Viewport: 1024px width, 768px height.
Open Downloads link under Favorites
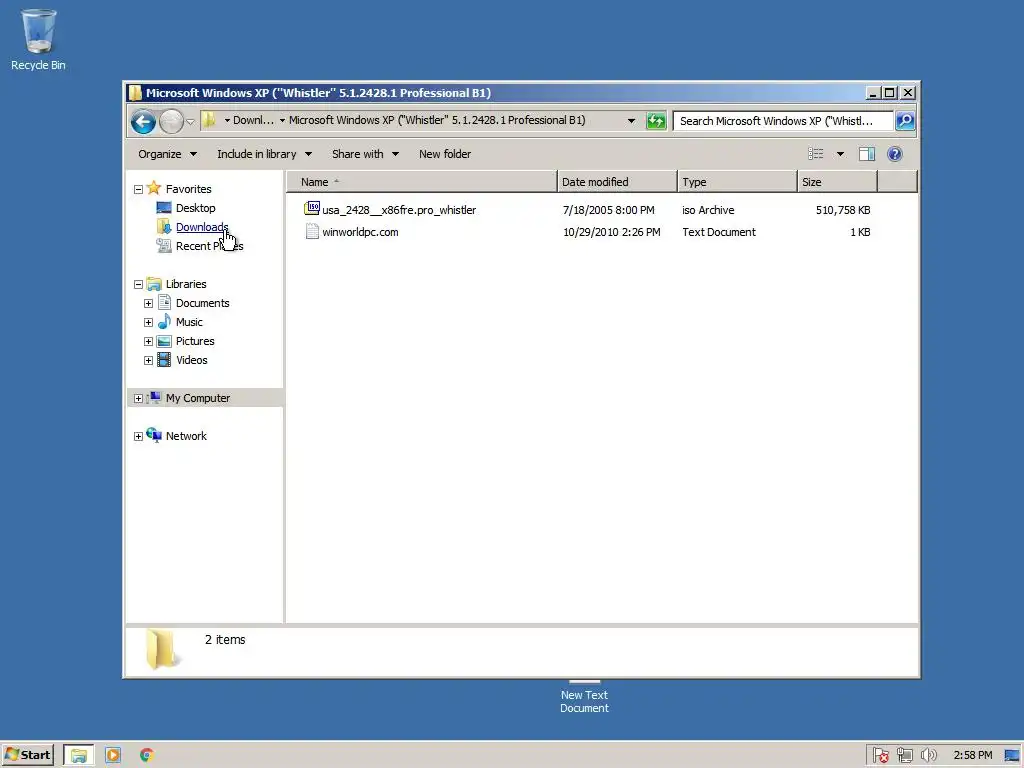tap(202, 227)
